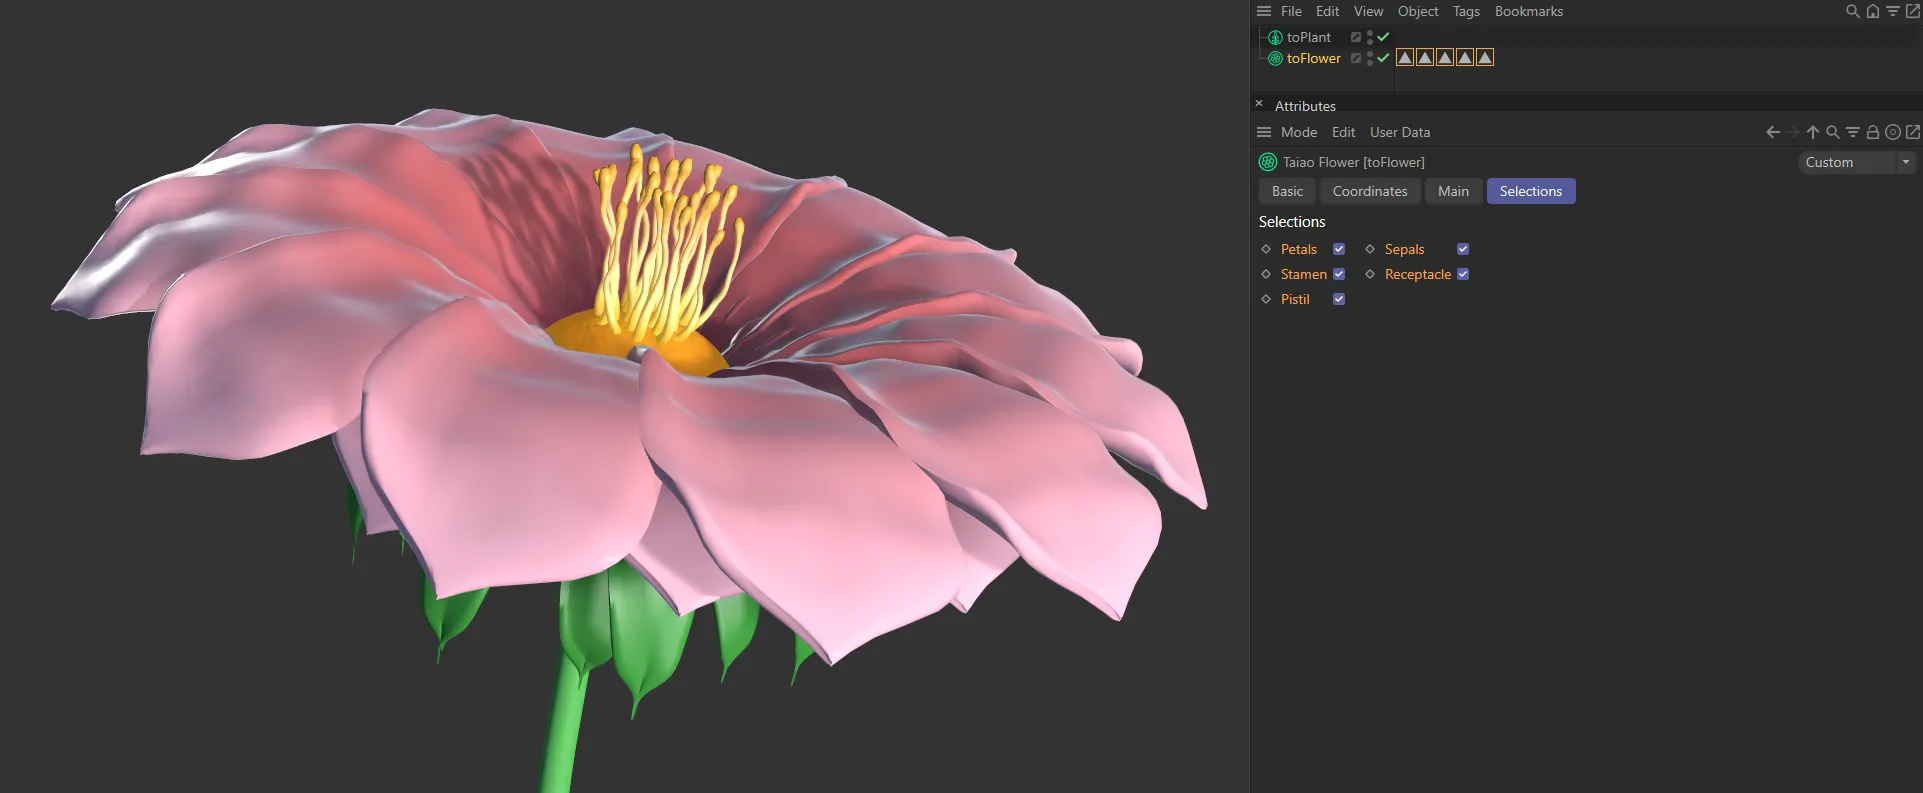Lock the Attributes Manager element

1873,132
